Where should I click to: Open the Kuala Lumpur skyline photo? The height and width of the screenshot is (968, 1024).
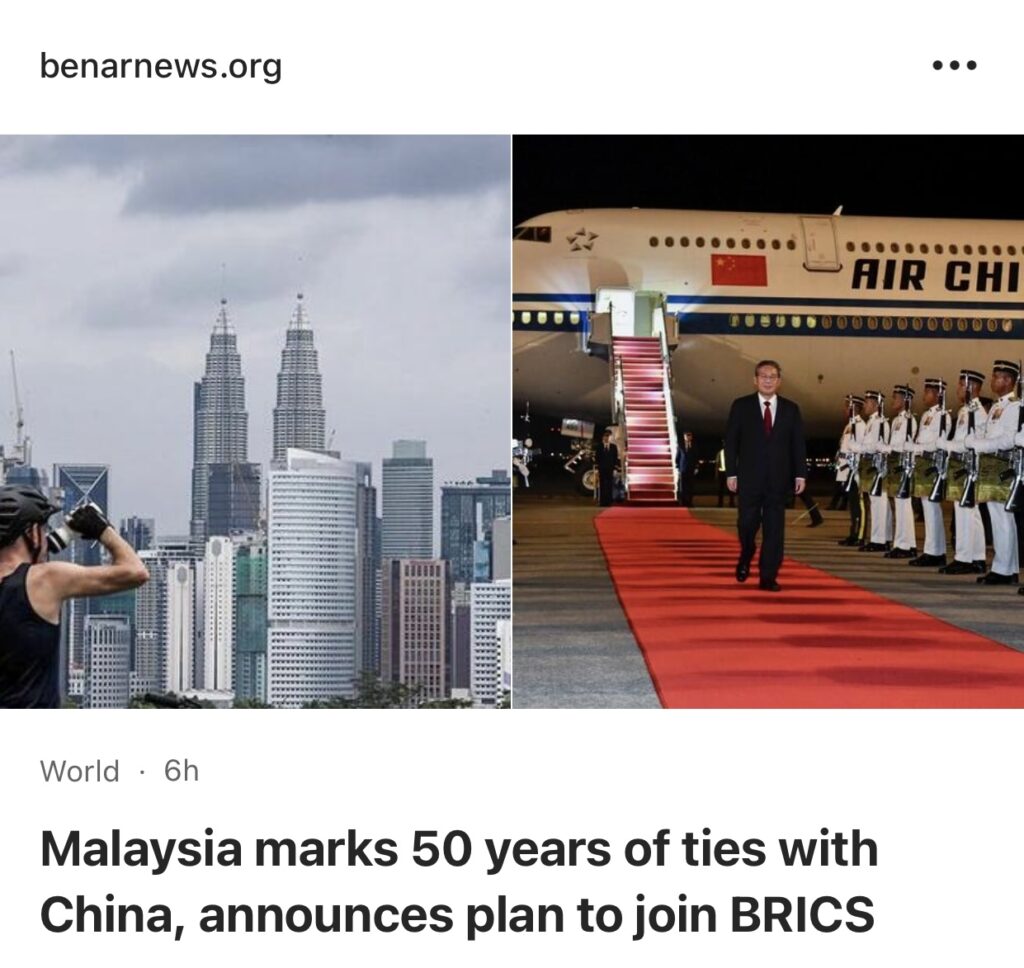tap(255, 421)
